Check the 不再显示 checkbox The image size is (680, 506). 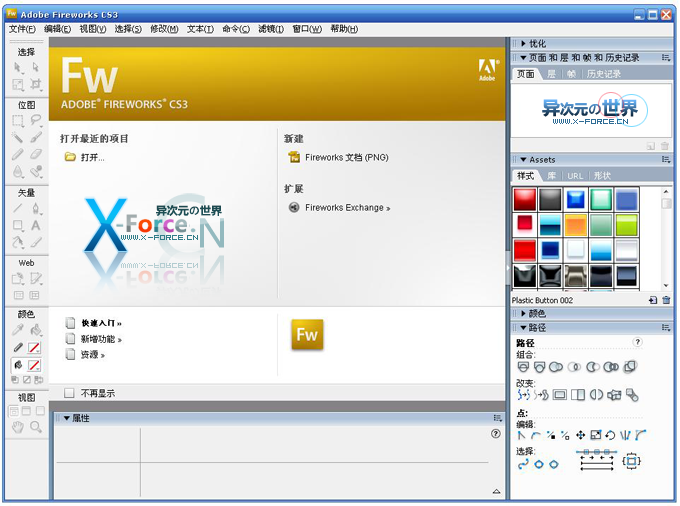[69, 393]
